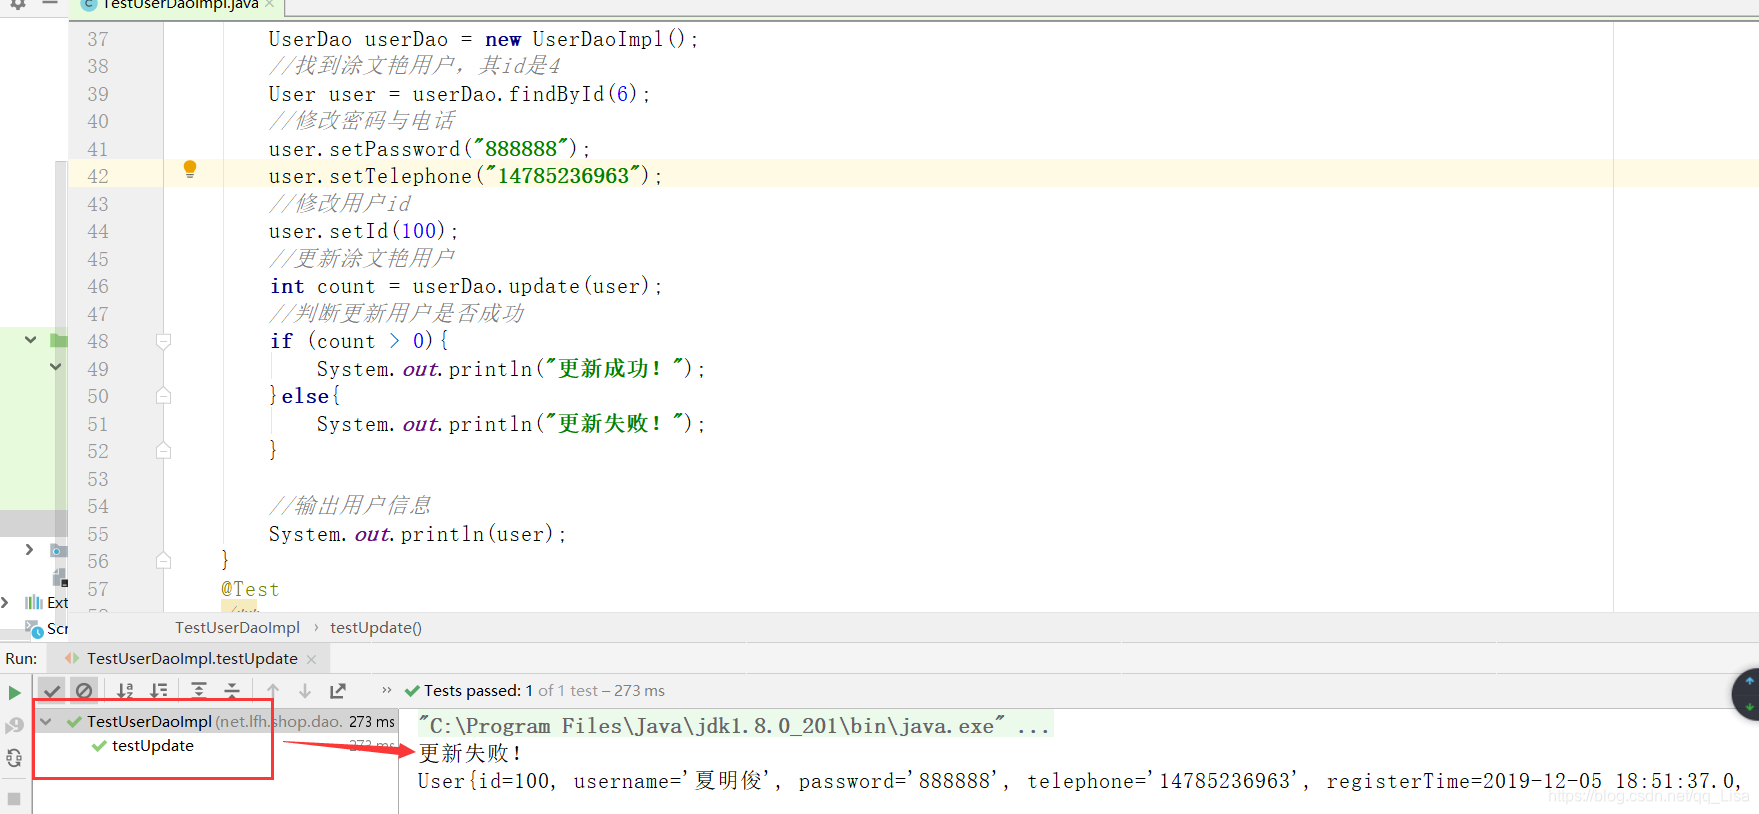1759x814 pixels.
Task: Click the findById(6) code line
Action: pyautogui.click(x=460, y=94)
